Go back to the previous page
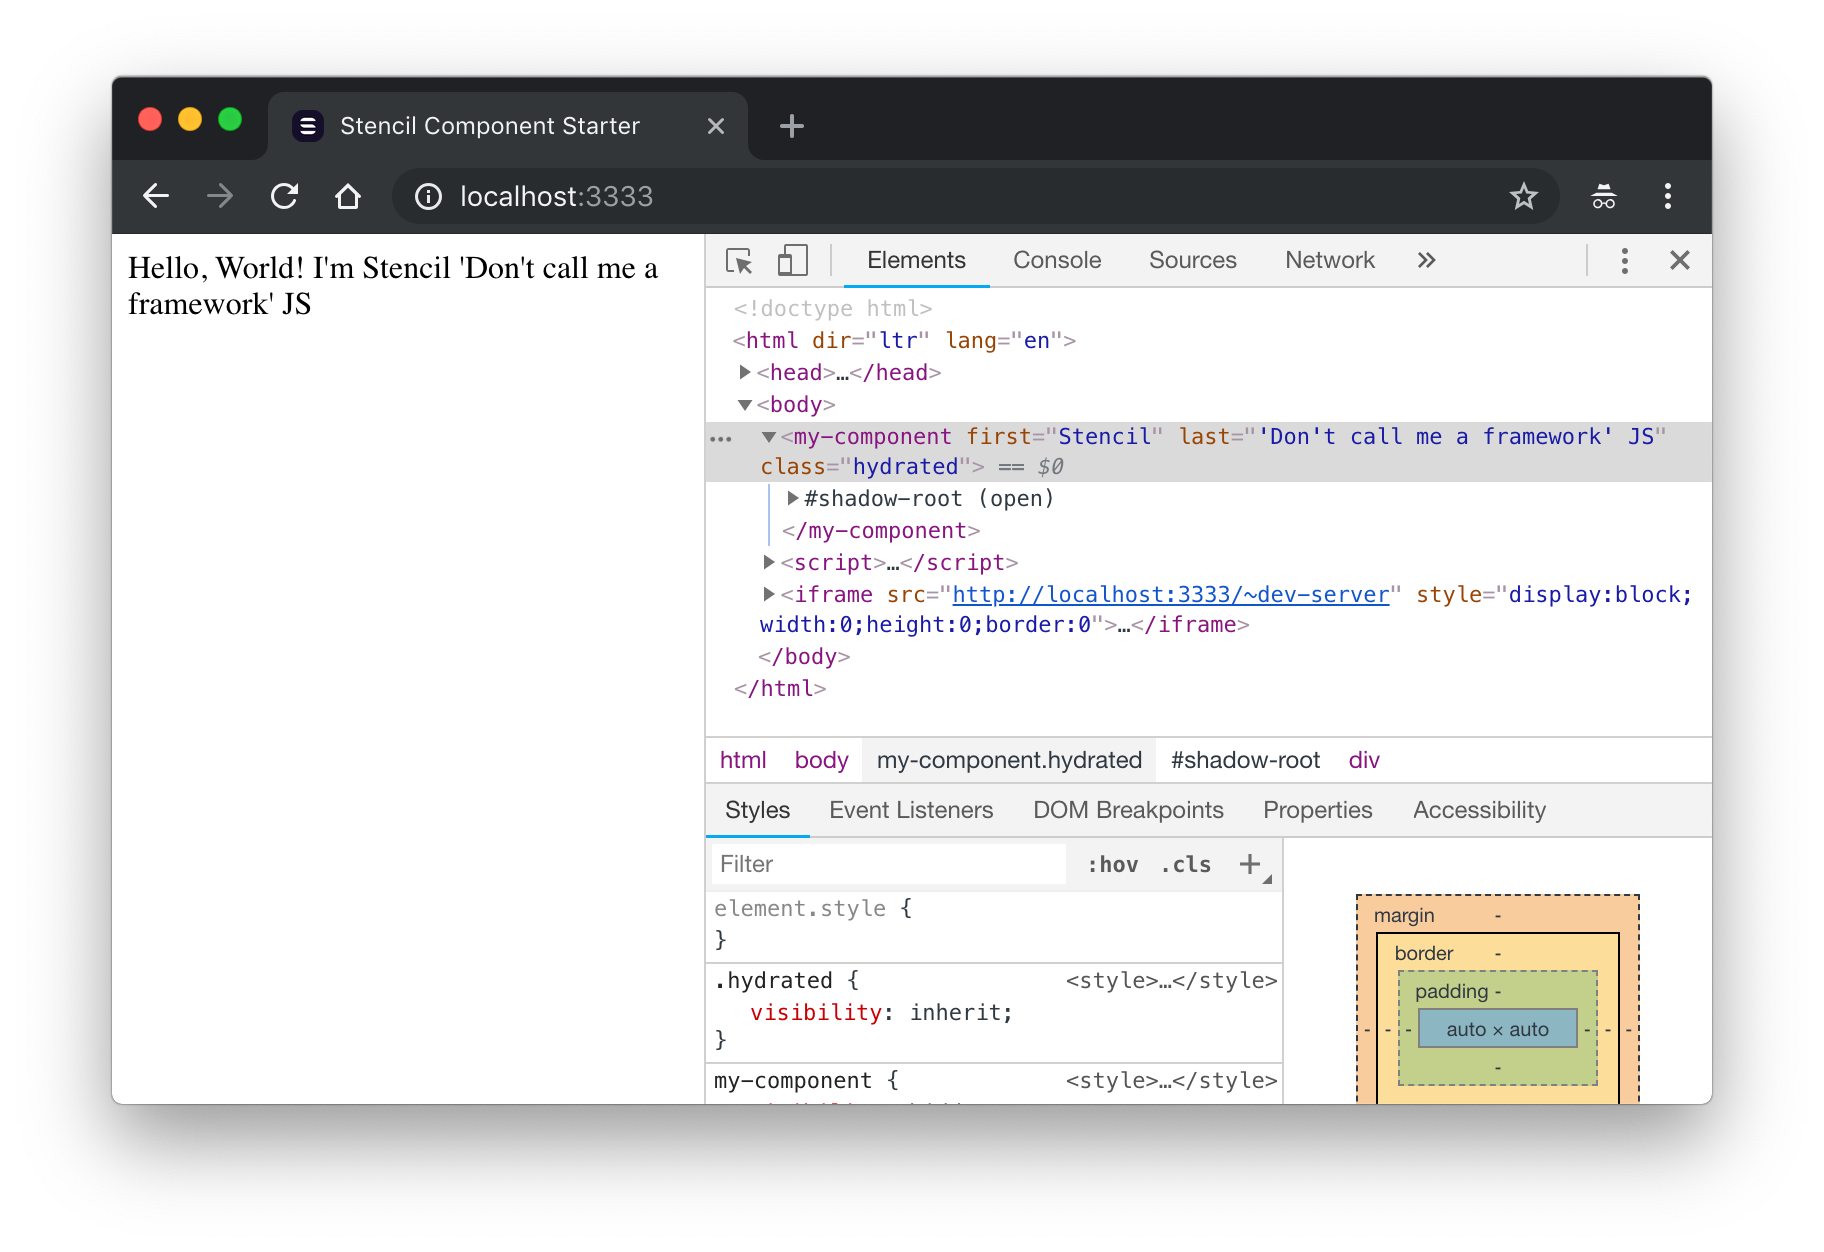 click(x=156, y=196)
